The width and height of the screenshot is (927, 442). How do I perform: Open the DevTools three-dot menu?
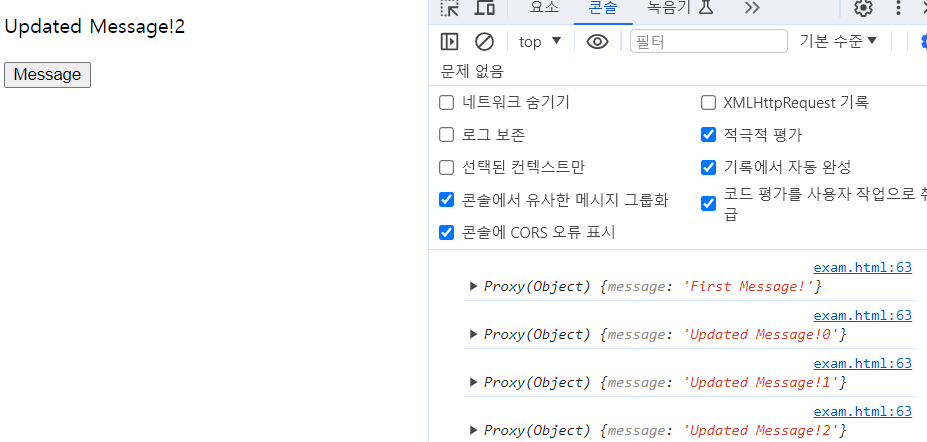(898, 8)
